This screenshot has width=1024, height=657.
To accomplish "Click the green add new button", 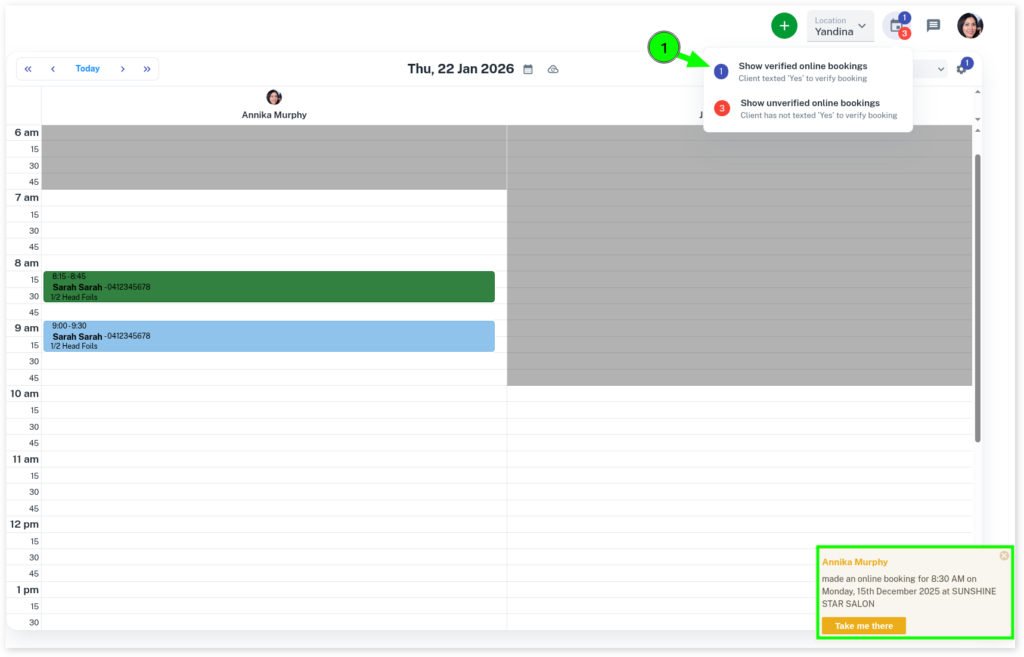I will pos(784,26).
